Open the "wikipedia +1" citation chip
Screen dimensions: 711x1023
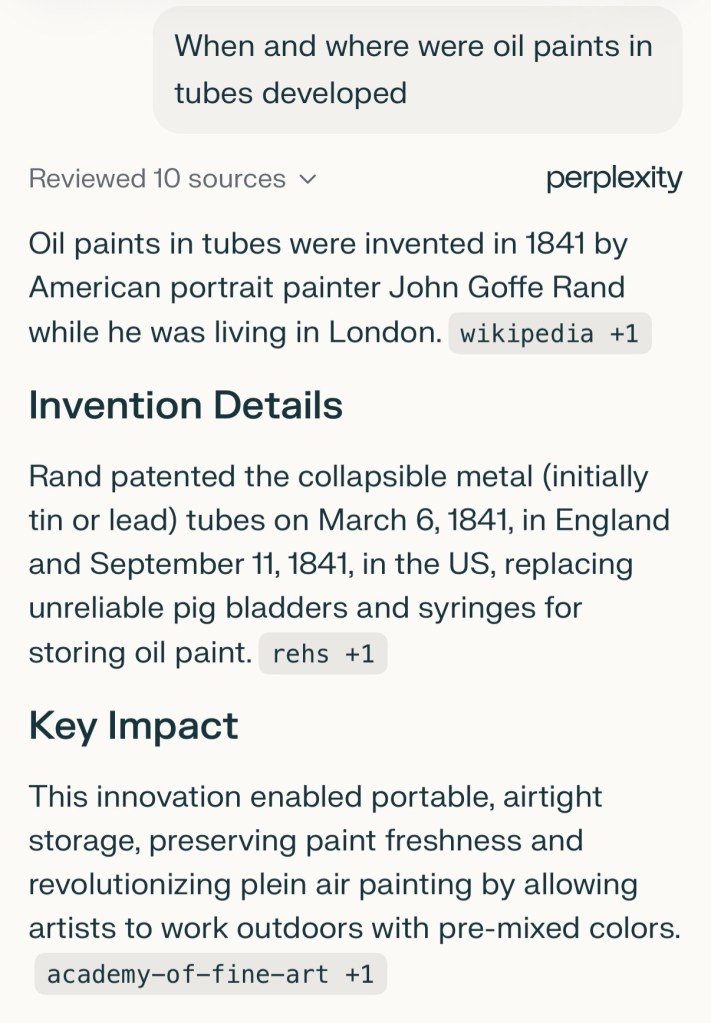549,334
